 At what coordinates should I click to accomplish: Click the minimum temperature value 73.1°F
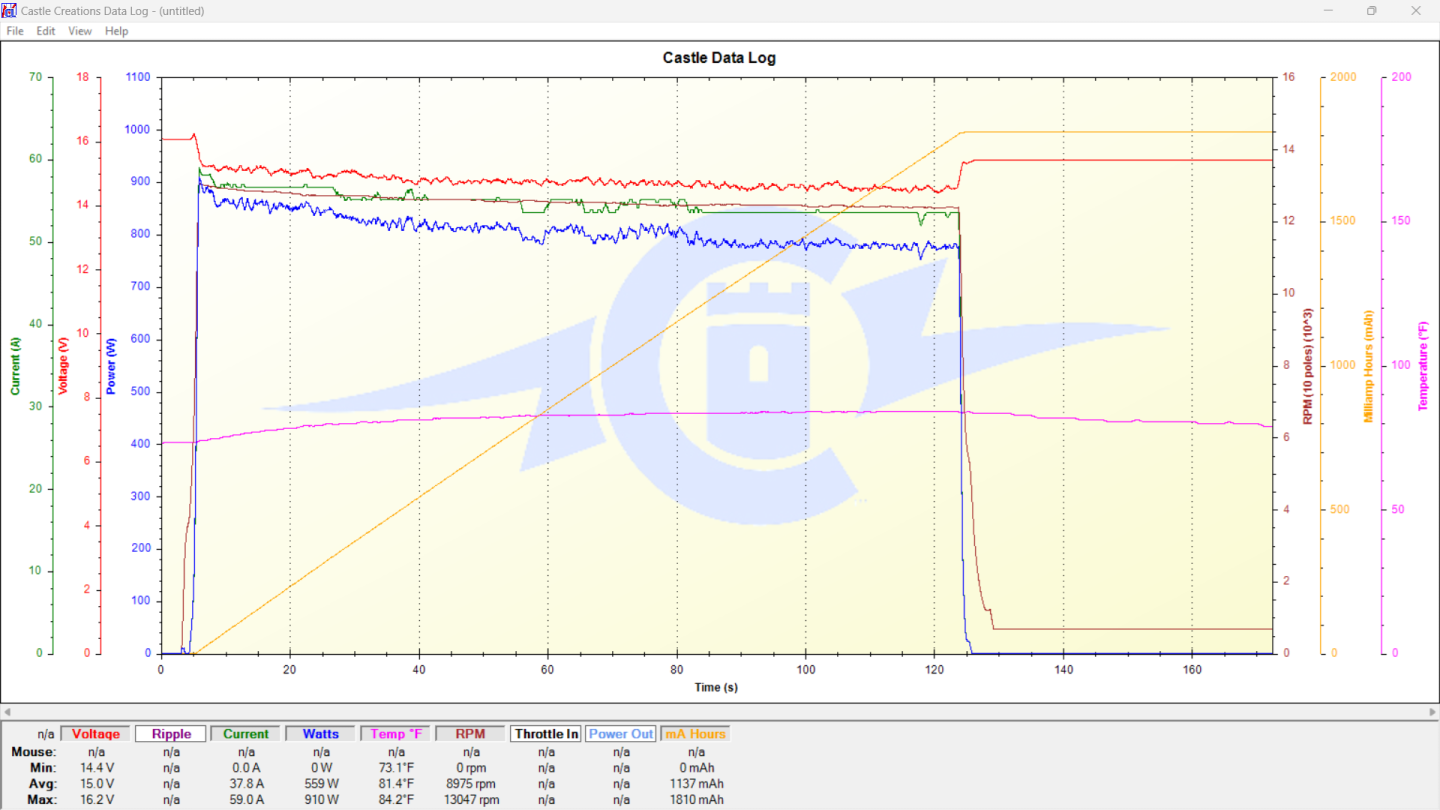396,768
